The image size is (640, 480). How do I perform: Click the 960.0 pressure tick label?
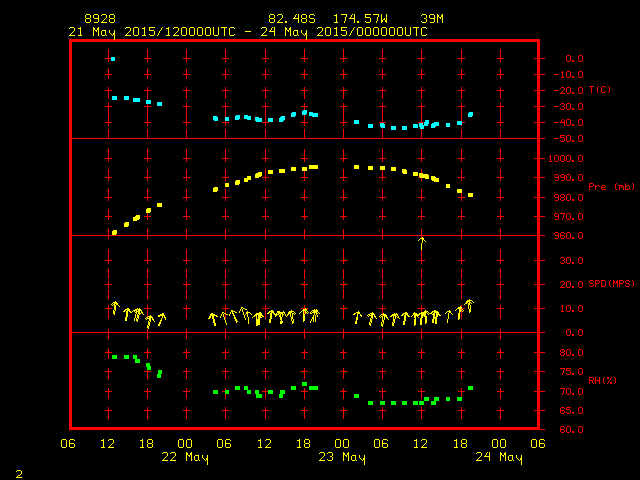tap(569, 236)
